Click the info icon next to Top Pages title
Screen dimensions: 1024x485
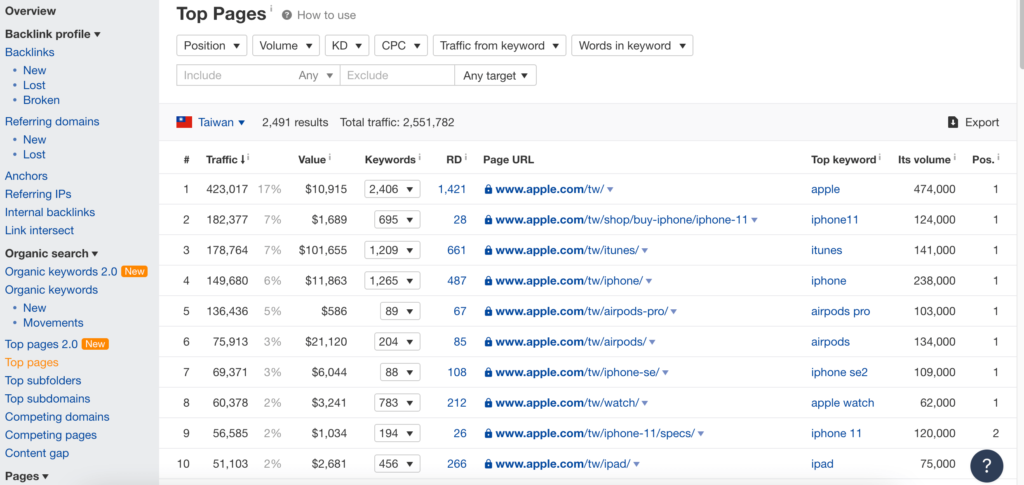(x=271, y=8)
